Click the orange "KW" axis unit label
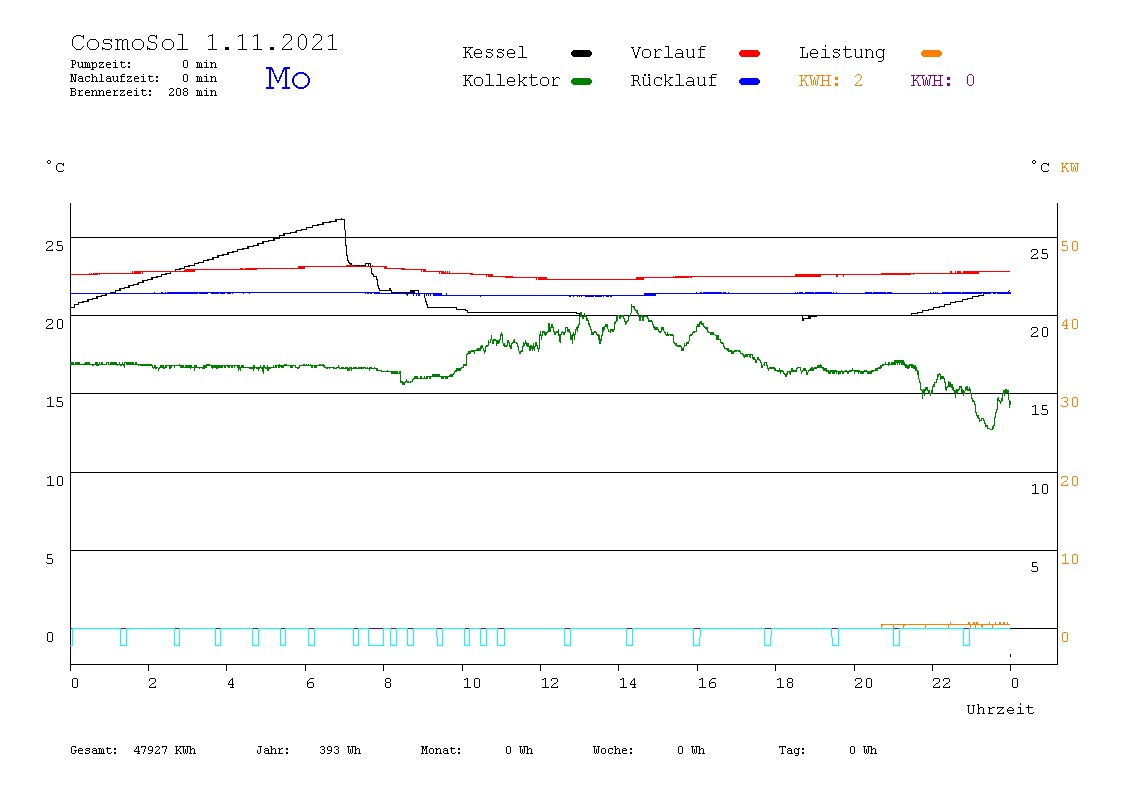 [x=1070, y=168]
